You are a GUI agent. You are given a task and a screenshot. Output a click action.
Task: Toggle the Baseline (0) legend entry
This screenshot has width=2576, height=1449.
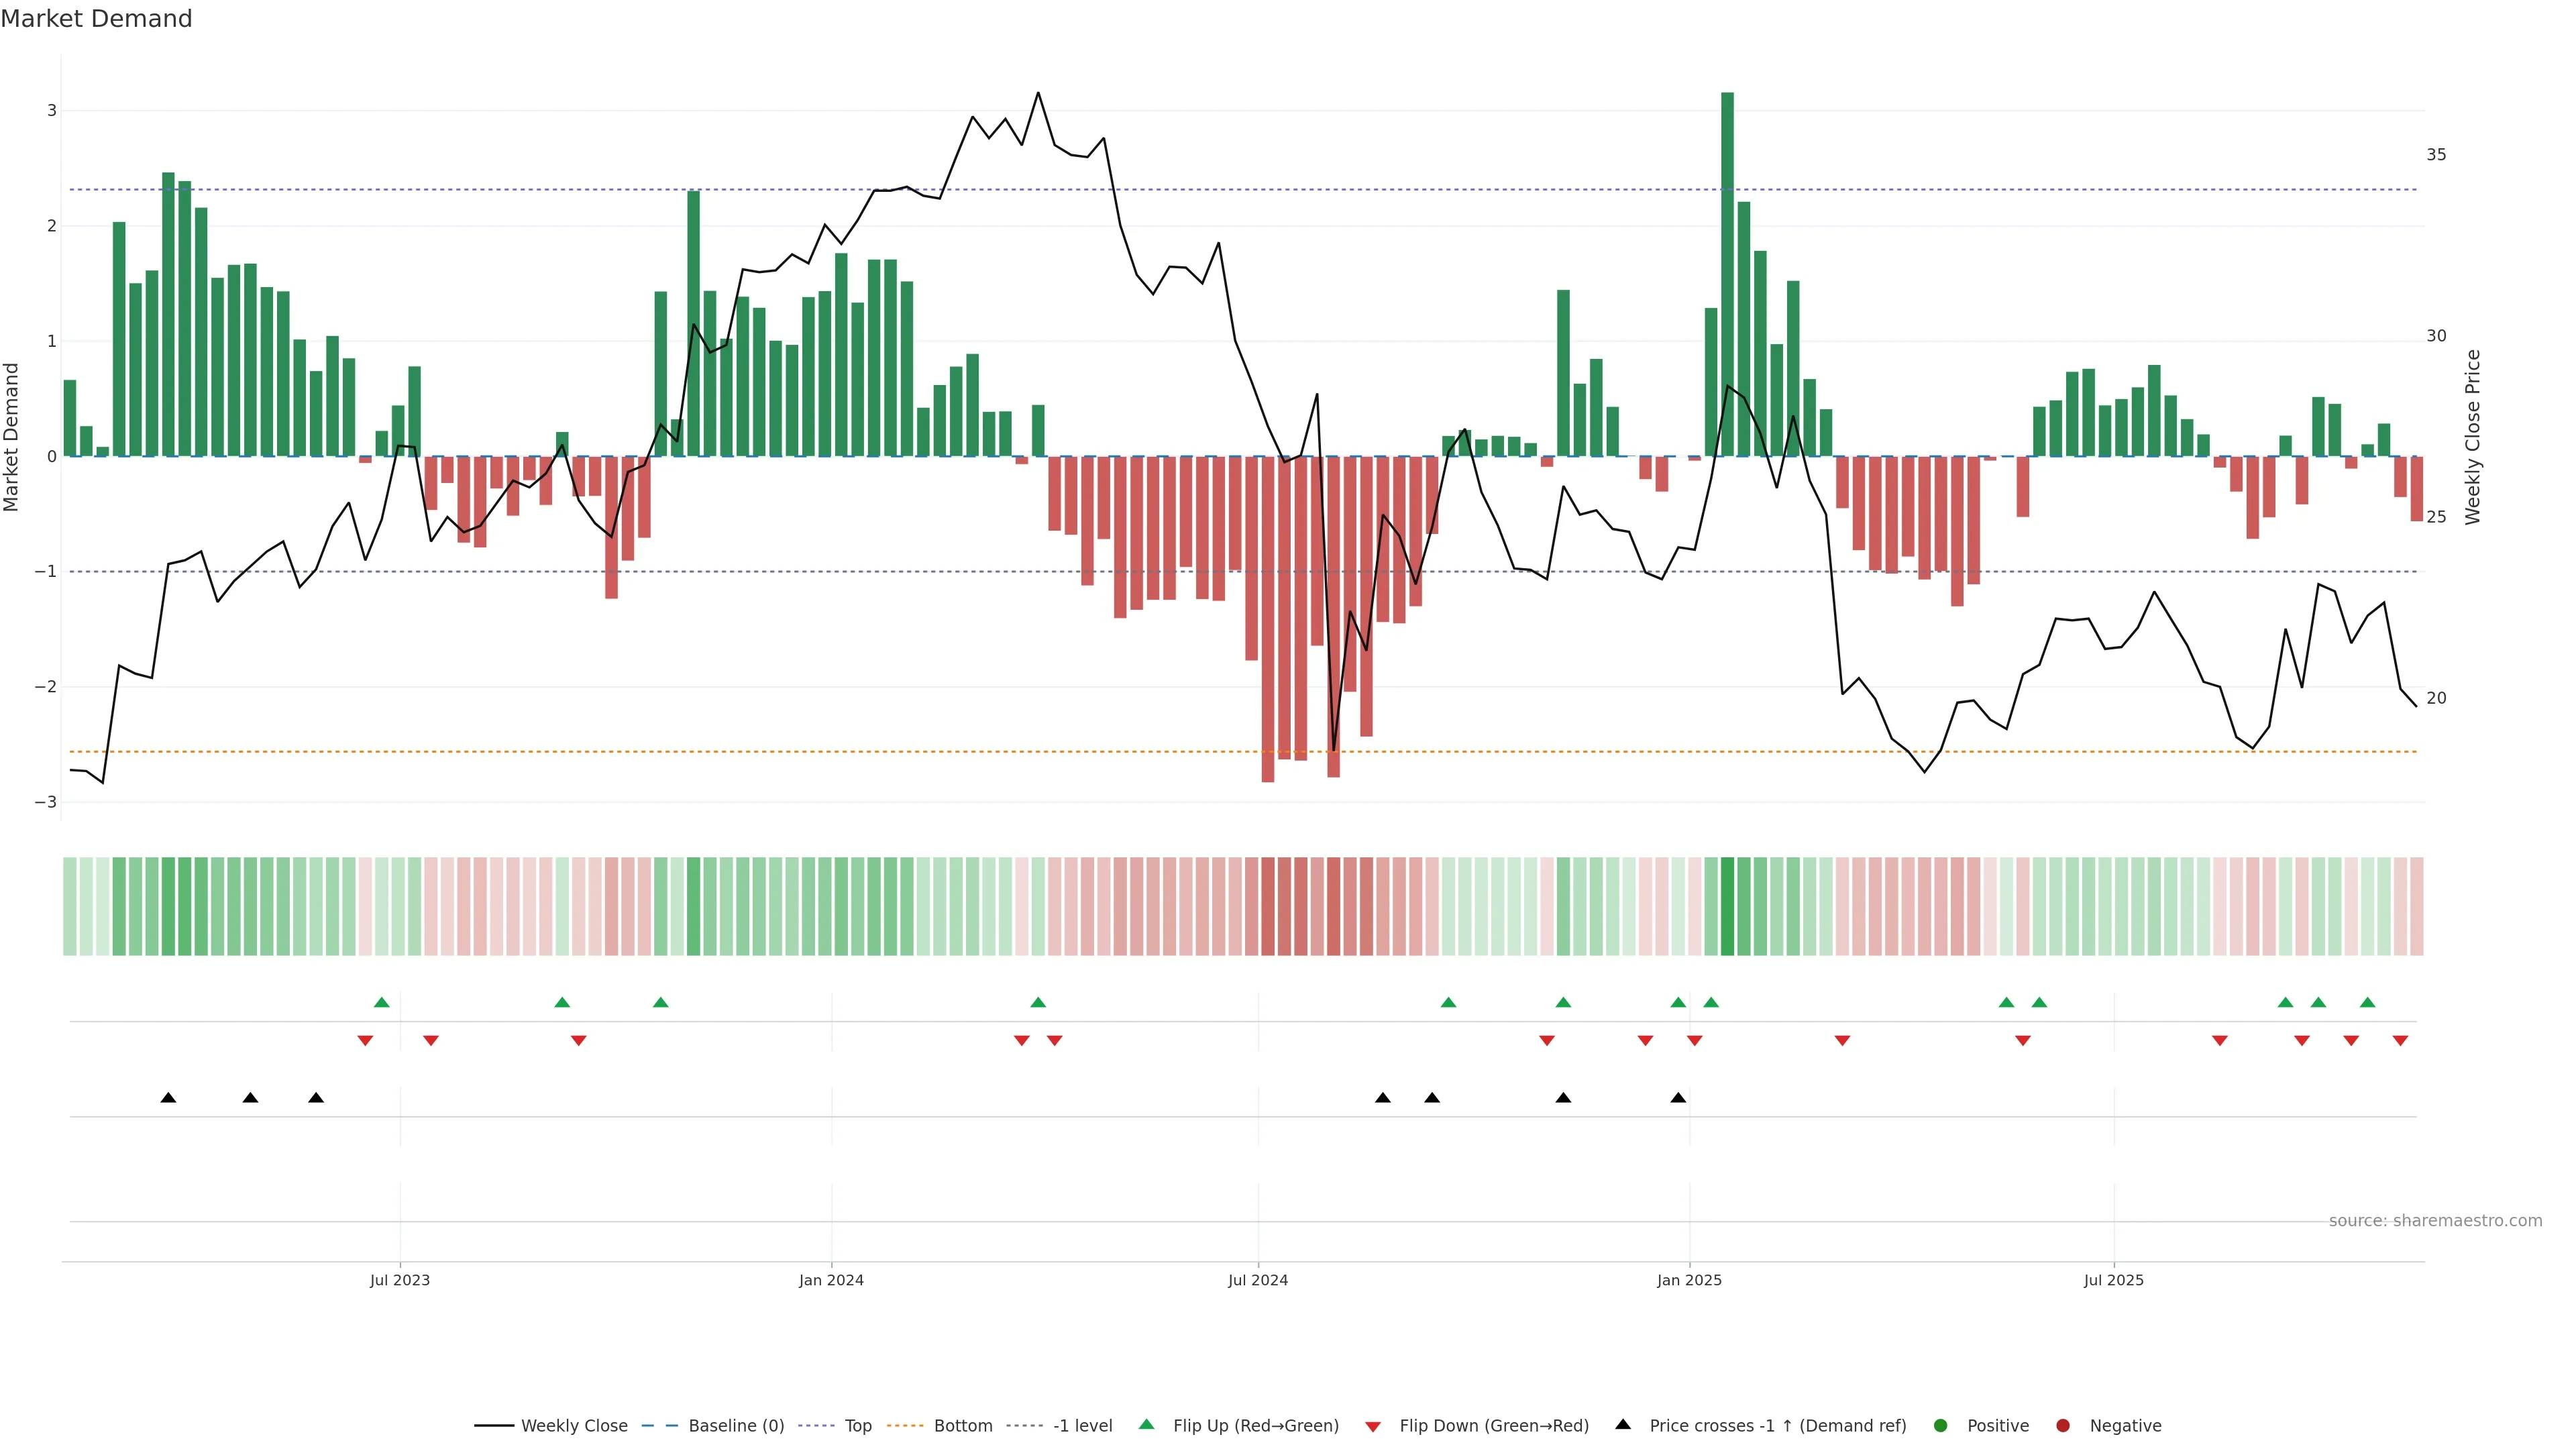pyautogui.click(x=735, y=1425)
